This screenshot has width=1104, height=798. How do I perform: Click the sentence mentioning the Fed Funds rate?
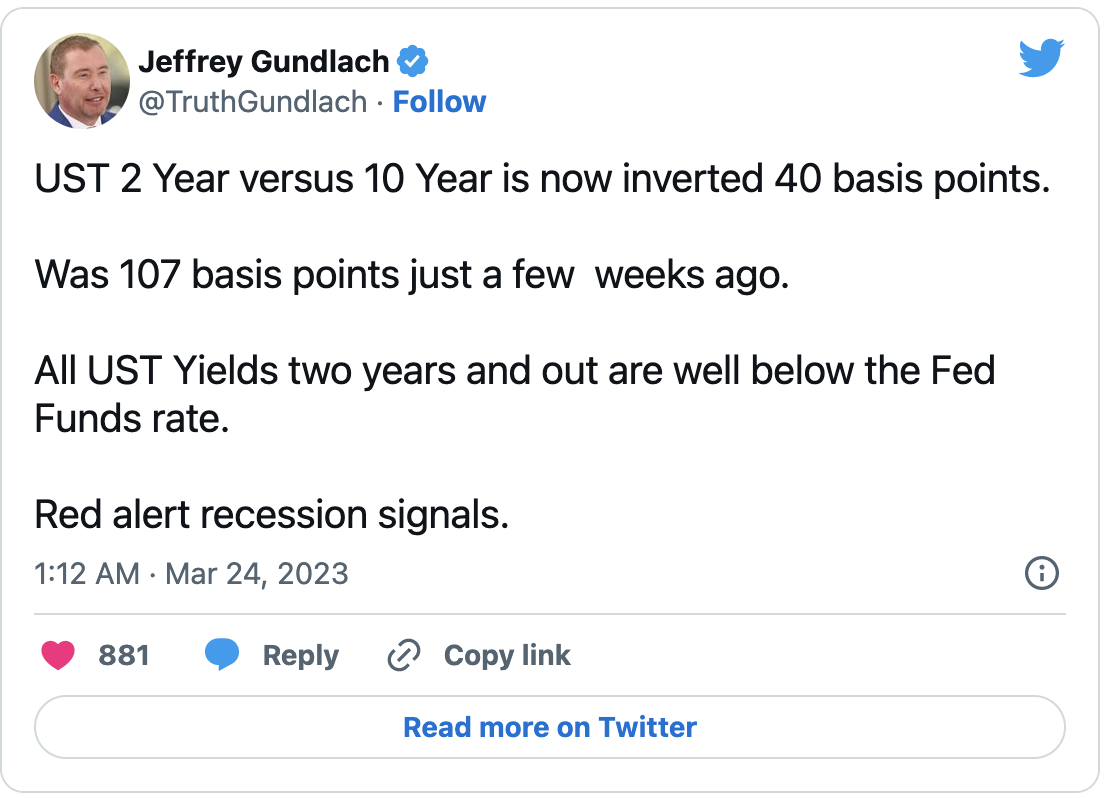tap(514, 394)
